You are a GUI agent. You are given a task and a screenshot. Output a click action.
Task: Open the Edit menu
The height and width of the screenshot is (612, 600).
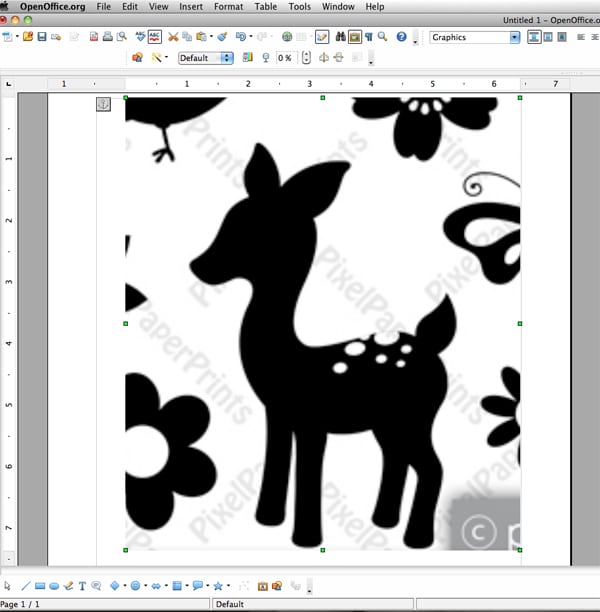(x=130, y=7)
